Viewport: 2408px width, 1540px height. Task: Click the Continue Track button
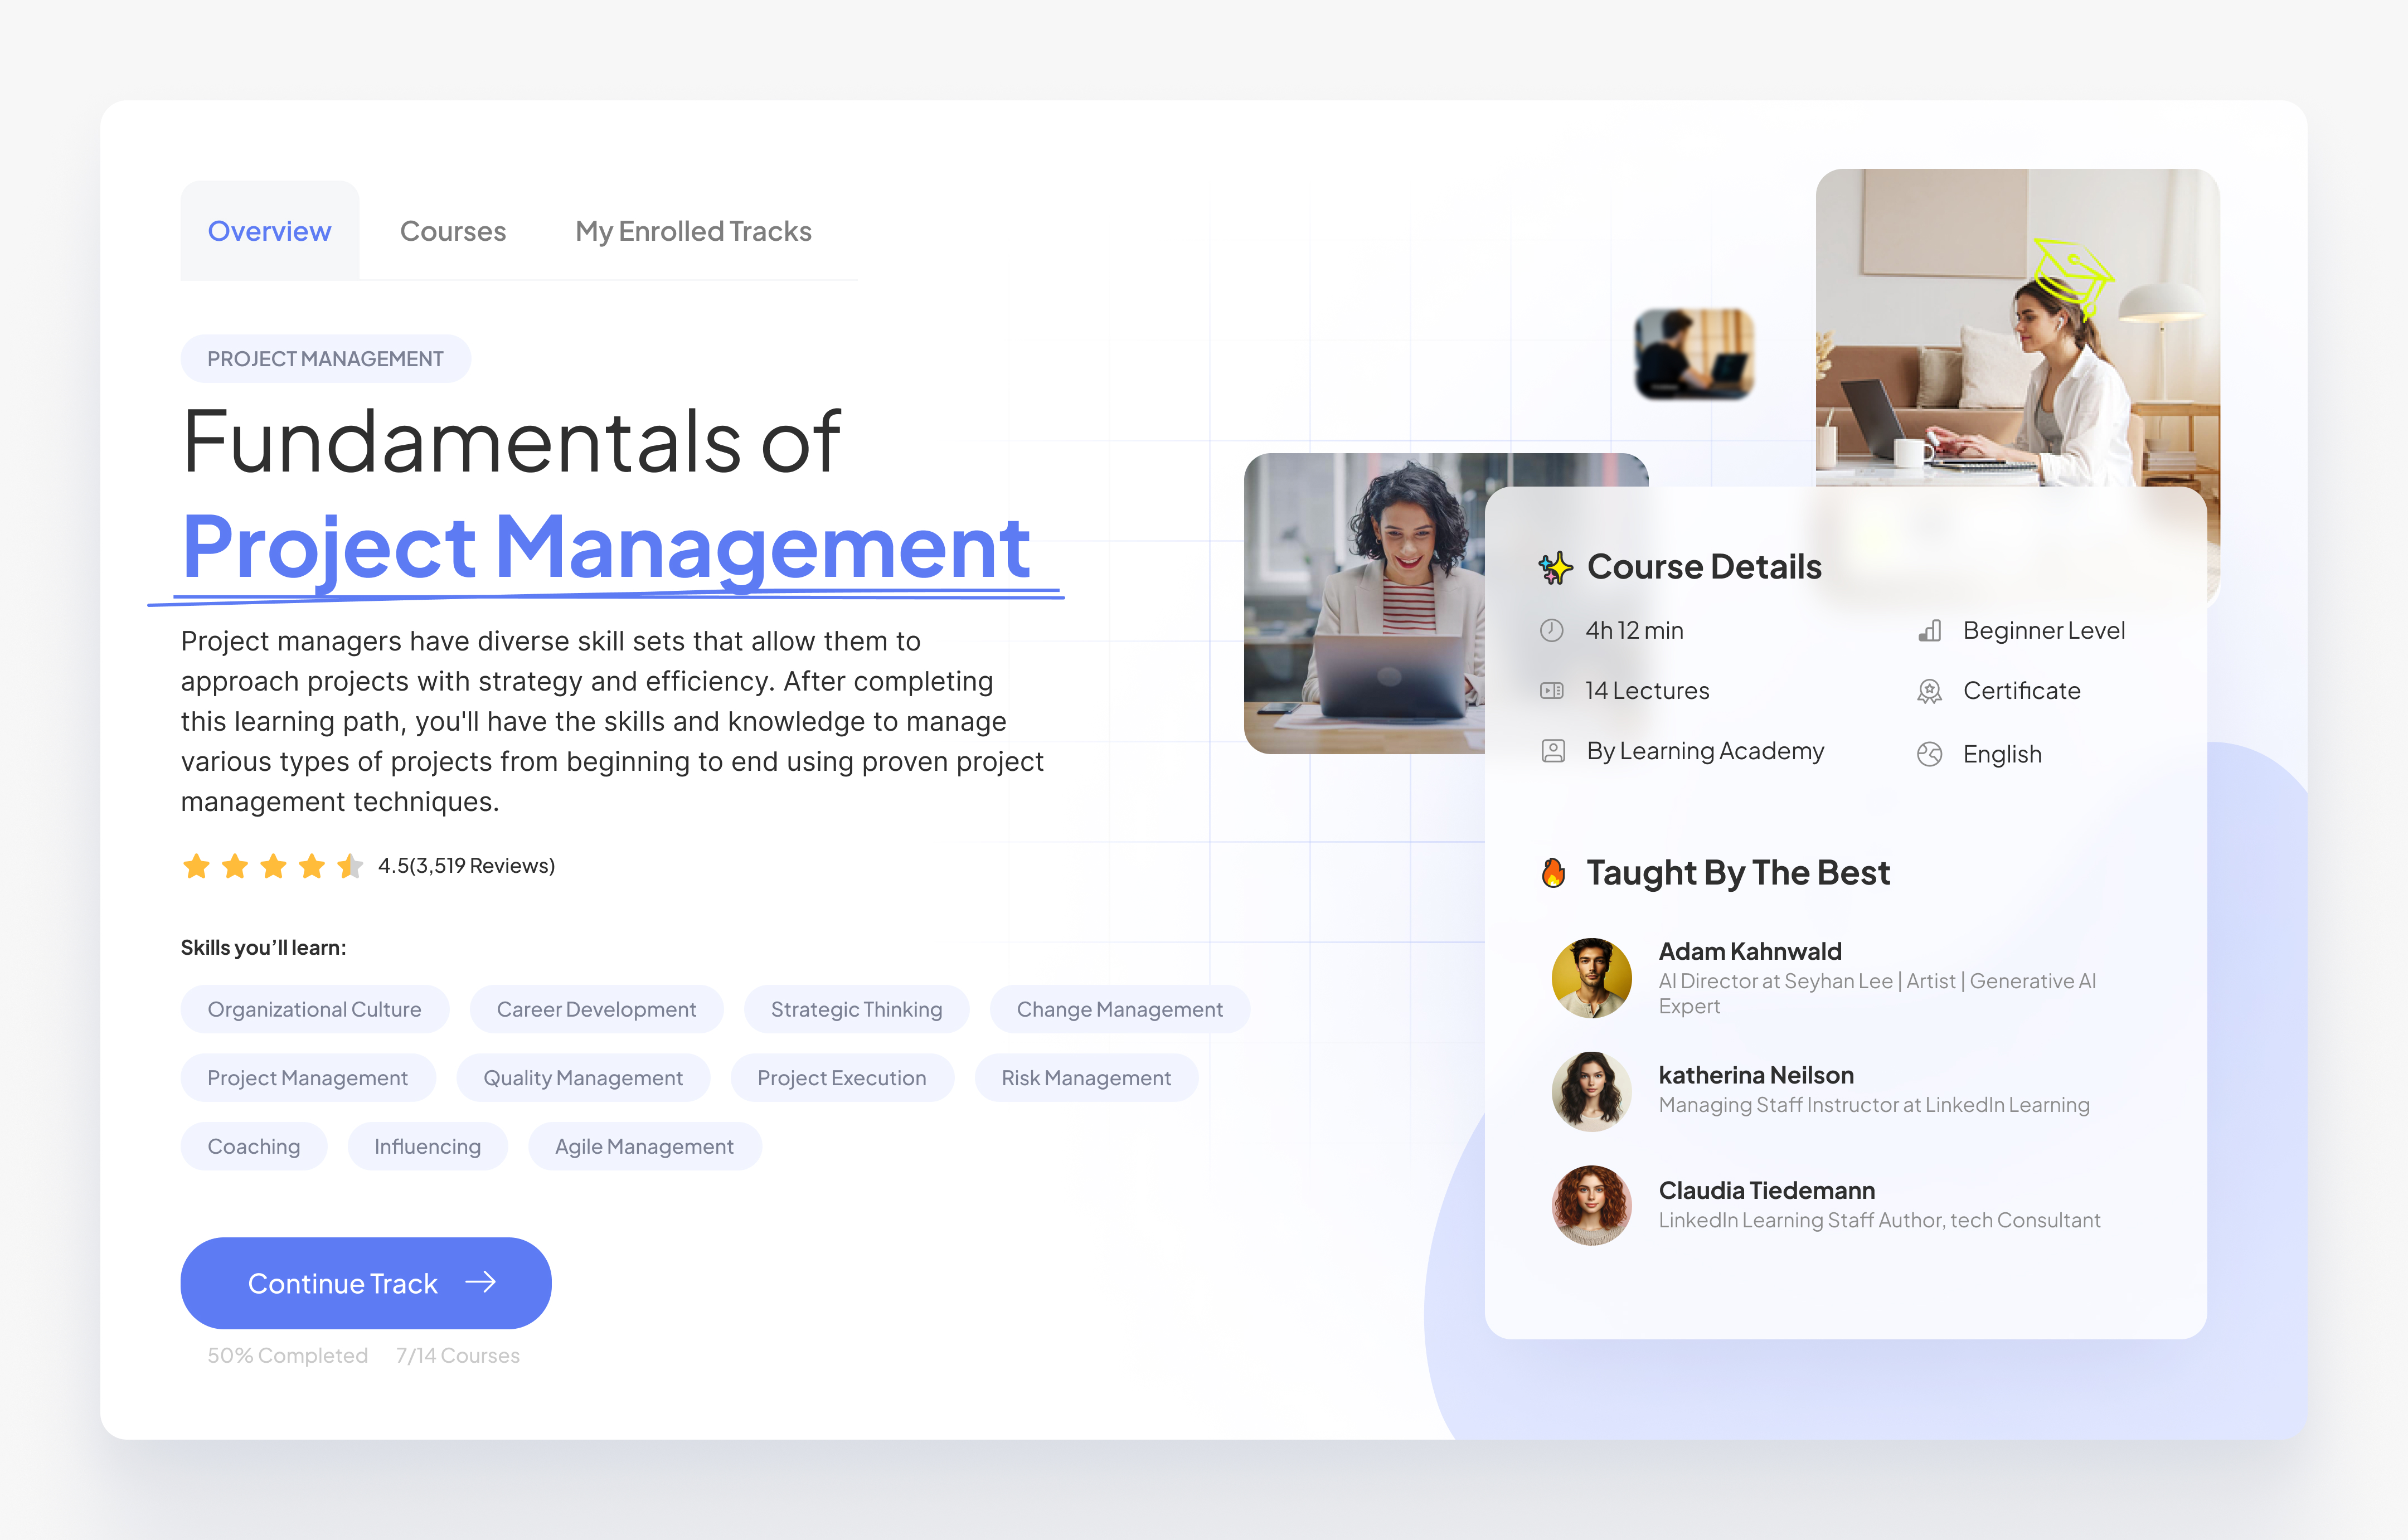pyautogui.click(x=366, y=1283)
